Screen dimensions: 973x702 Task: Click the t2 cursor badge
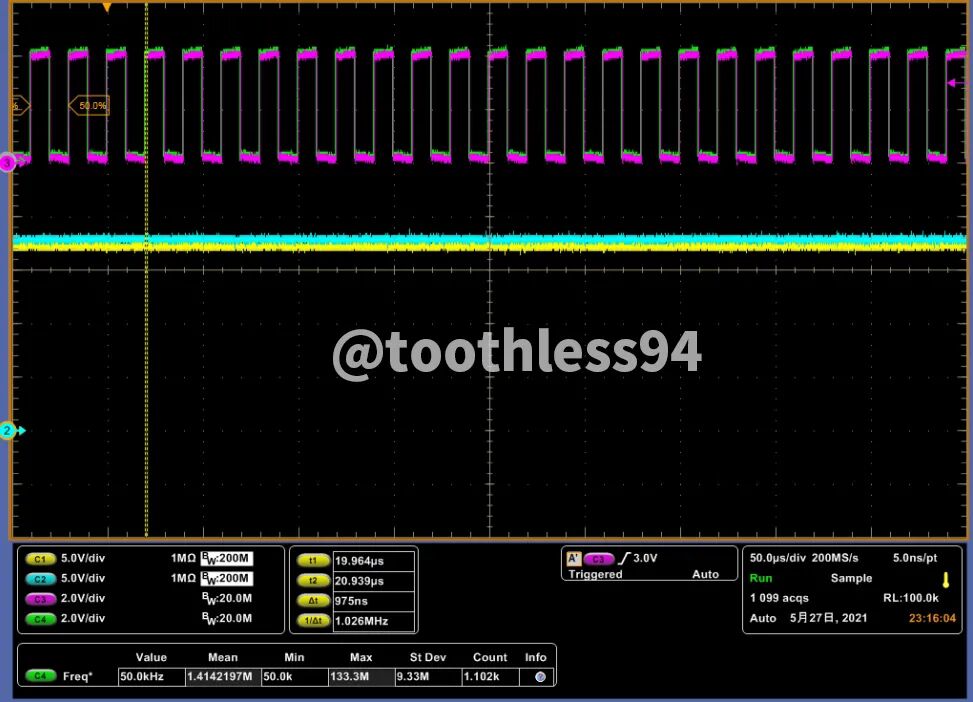click(313, 580)
